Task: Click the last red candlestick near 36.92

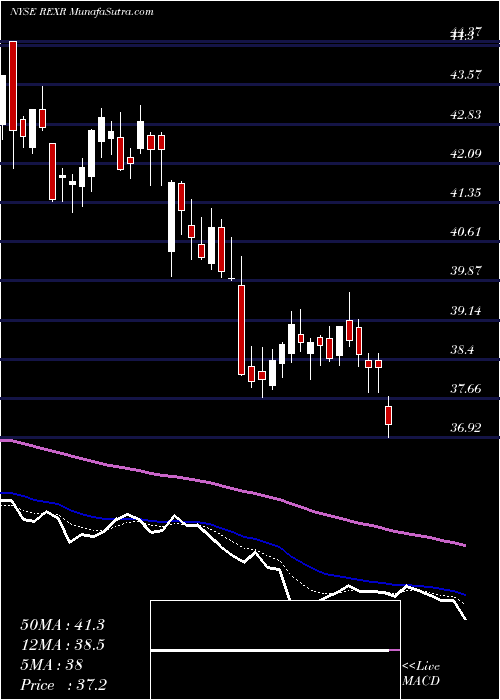Action: pyautogui.click(x=389, y=416)
